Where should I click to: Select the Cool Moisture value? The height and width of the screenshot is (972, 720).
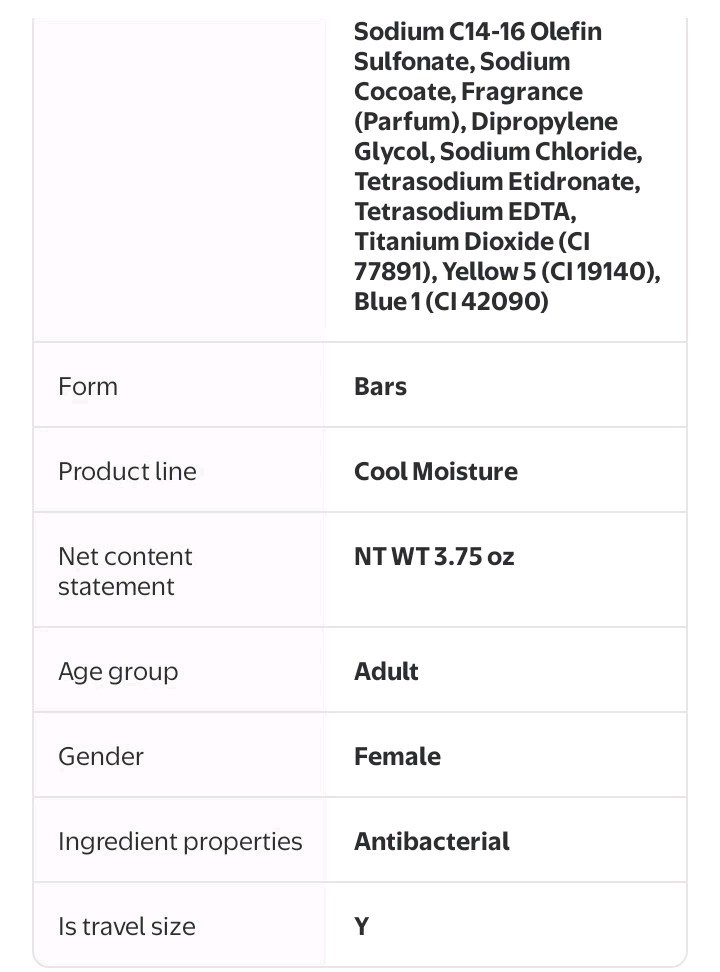coord(435,471)
